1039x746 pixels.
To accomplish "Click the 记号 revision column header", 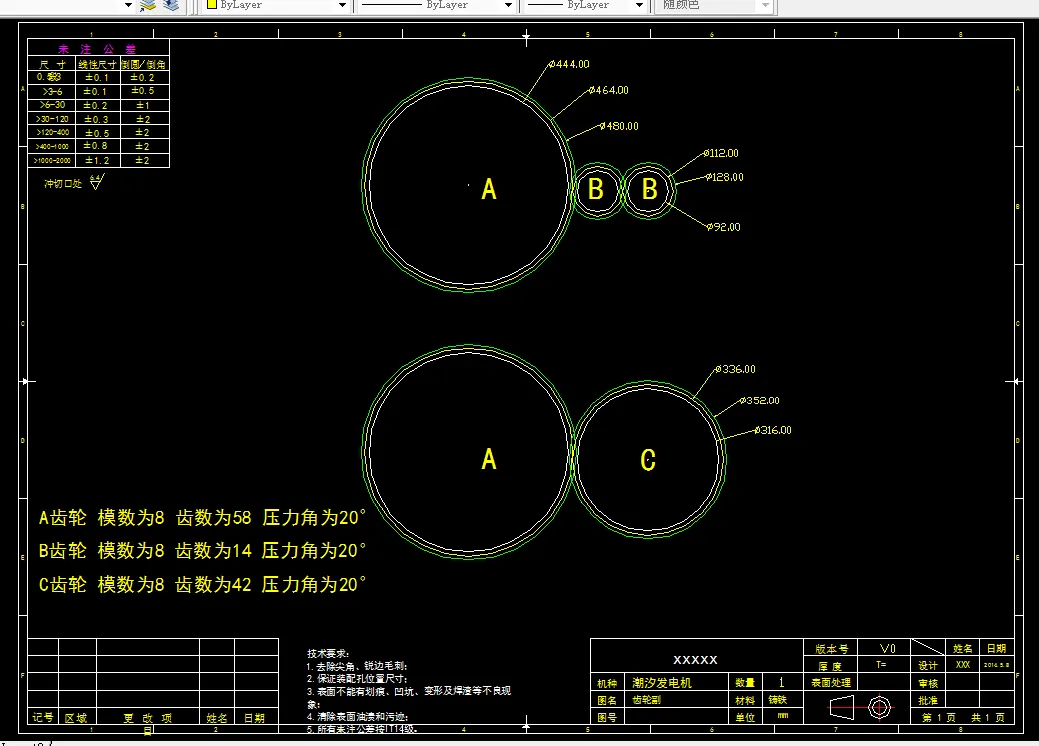I will pos(43,717).
